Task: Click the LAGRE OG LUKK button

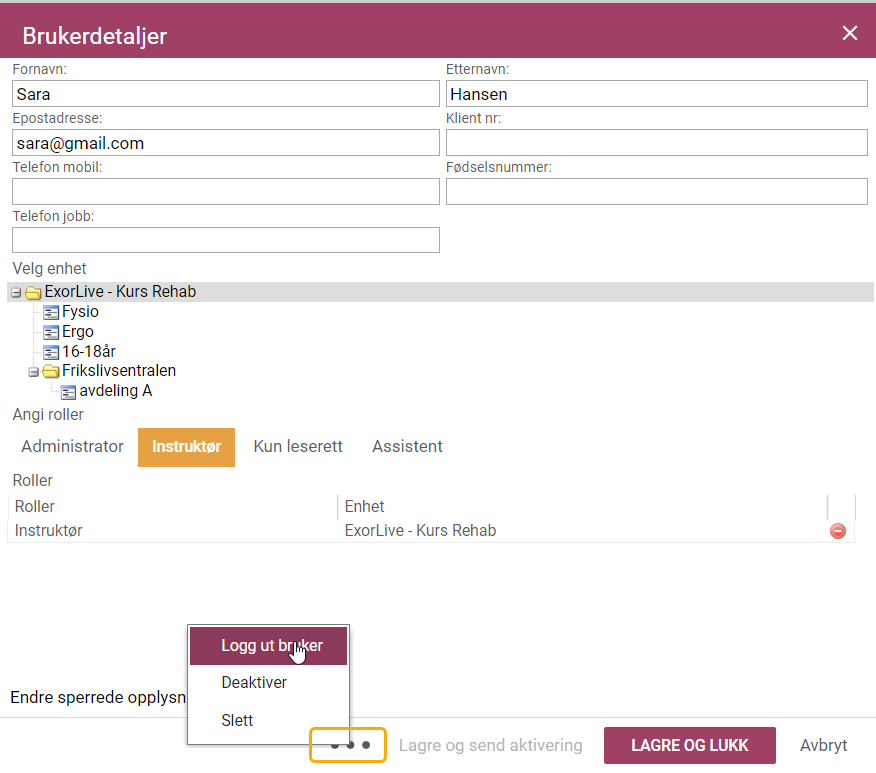Action: point(689,746)
